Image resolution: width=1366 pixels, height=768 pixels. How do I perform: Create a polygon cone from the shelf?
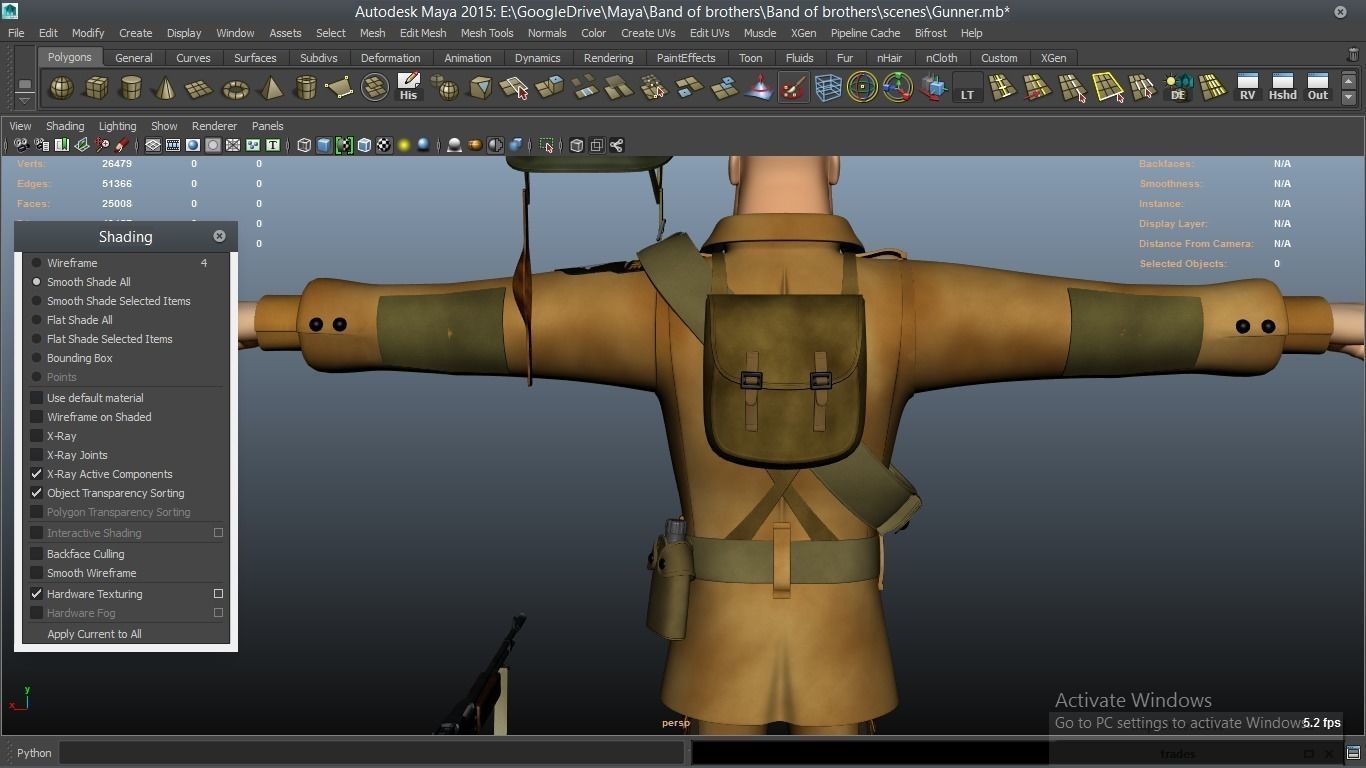[165, 88]
